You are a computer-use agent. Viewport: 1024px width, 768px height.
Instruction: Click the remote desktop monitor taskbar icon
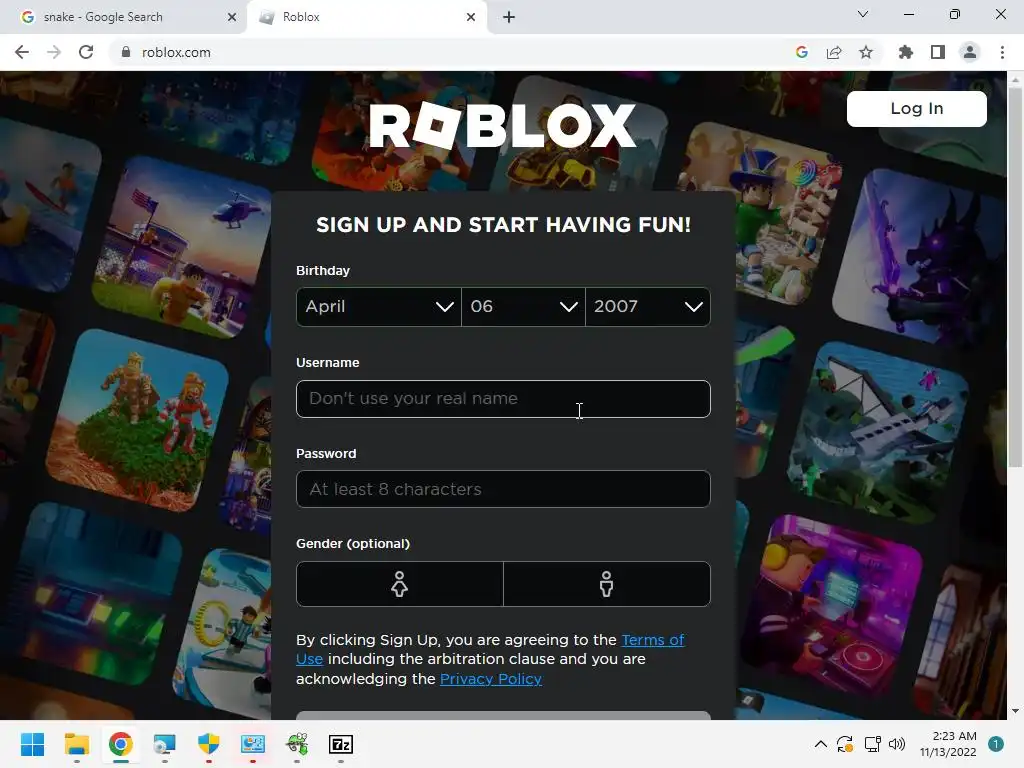pyautogui.click(x=165, y=744)
